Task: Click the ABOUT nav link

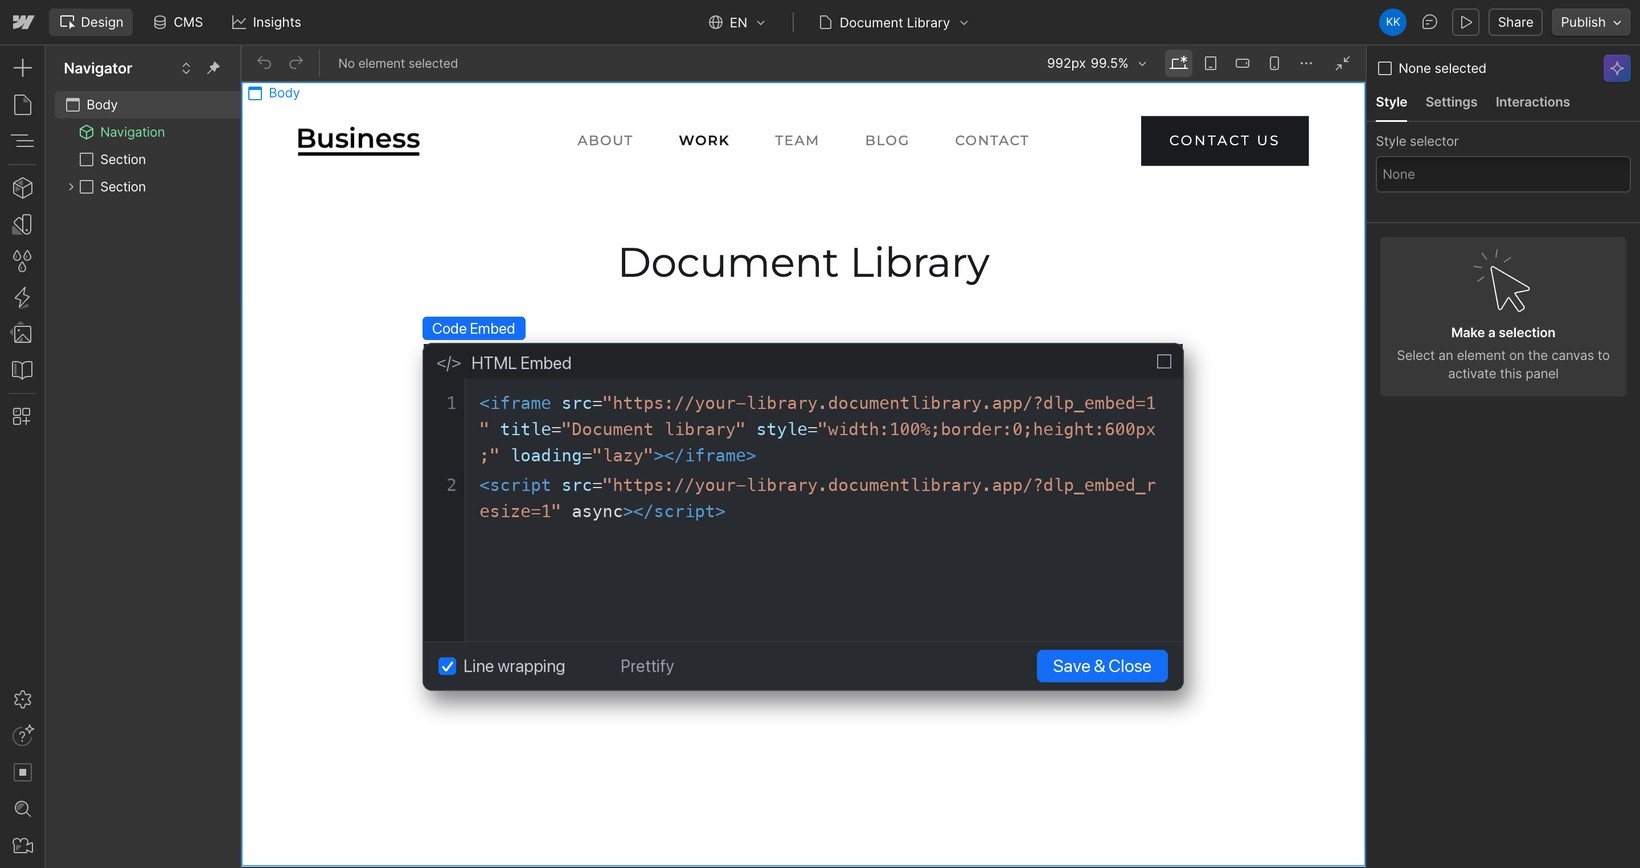Action: click(605, 141)
